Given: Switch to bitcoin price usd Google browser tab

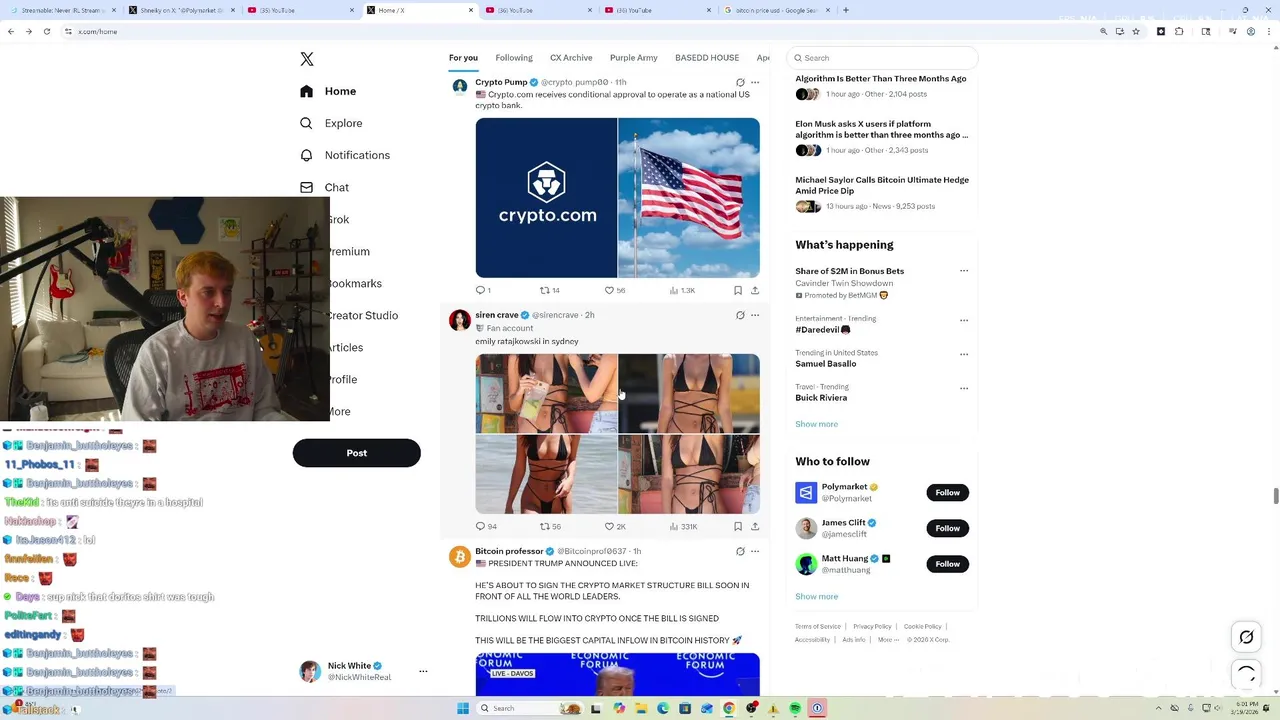Looking at the screenshot, I should [x=776, y=10].
